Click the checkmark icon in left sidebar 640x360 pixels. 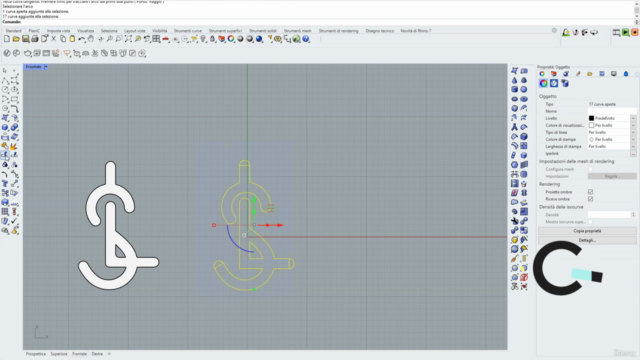pos(14,221)
